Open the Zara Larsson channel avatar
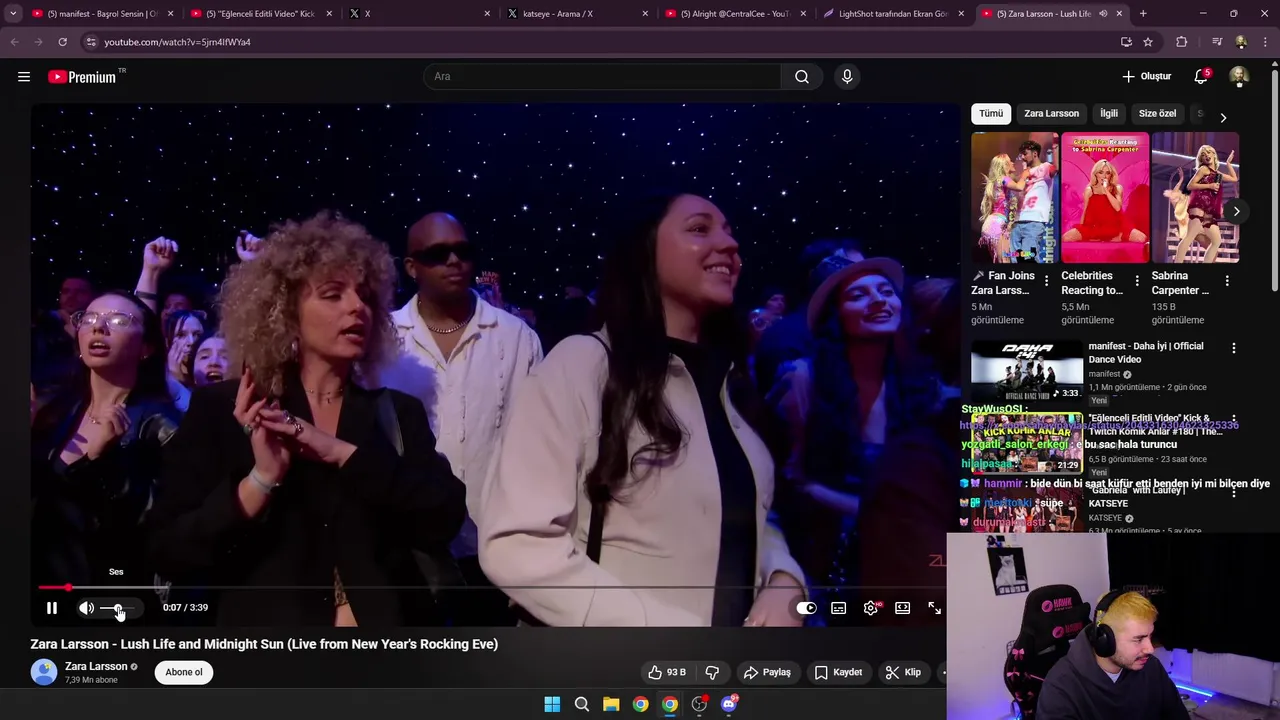 [x=44, y=672]
